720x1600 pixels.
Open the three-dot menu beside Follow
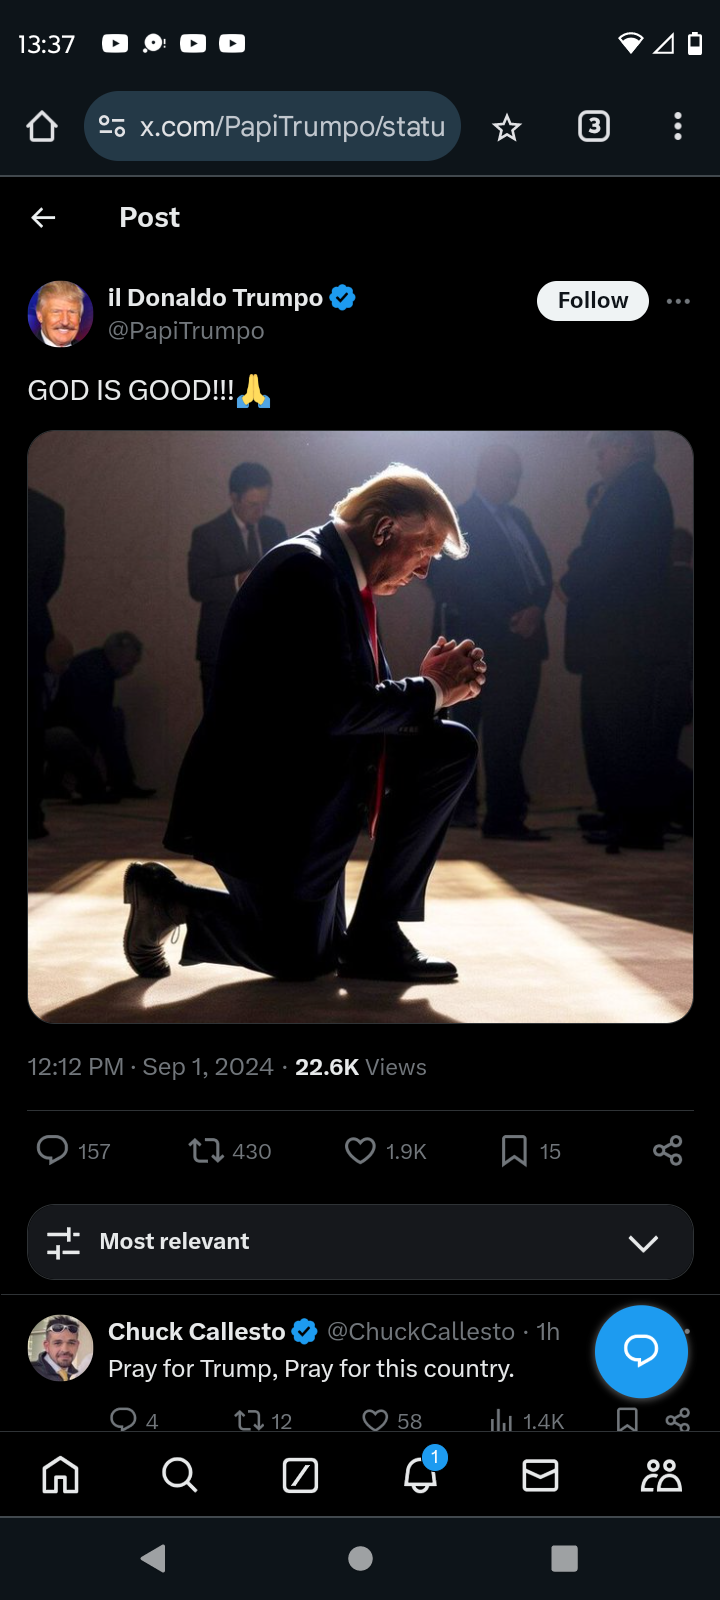click(x=678, y=301)
